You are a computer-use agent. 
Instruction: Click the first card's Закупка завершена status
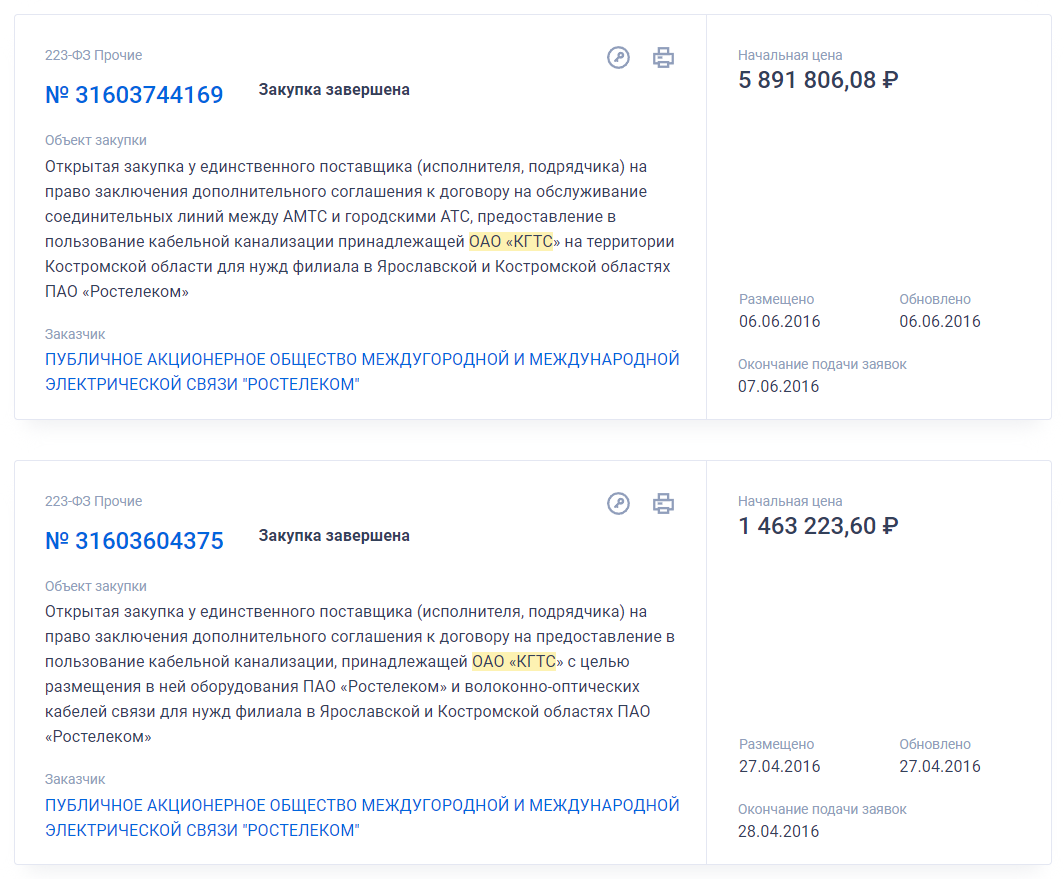[x=334, y=90]
